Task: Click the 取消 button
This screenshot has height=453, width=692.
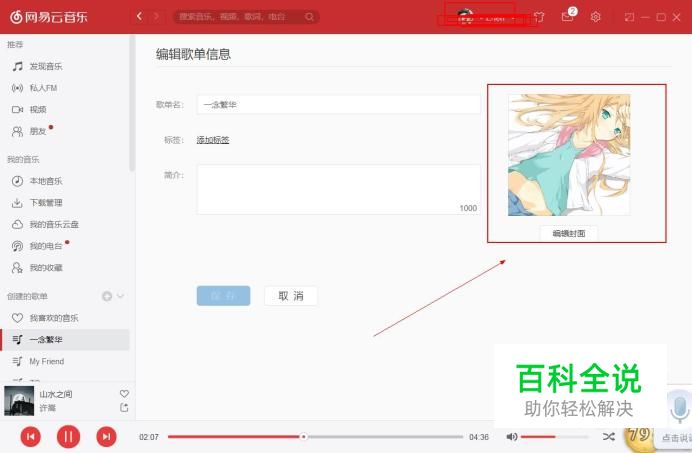Action: tap(291, 296)
